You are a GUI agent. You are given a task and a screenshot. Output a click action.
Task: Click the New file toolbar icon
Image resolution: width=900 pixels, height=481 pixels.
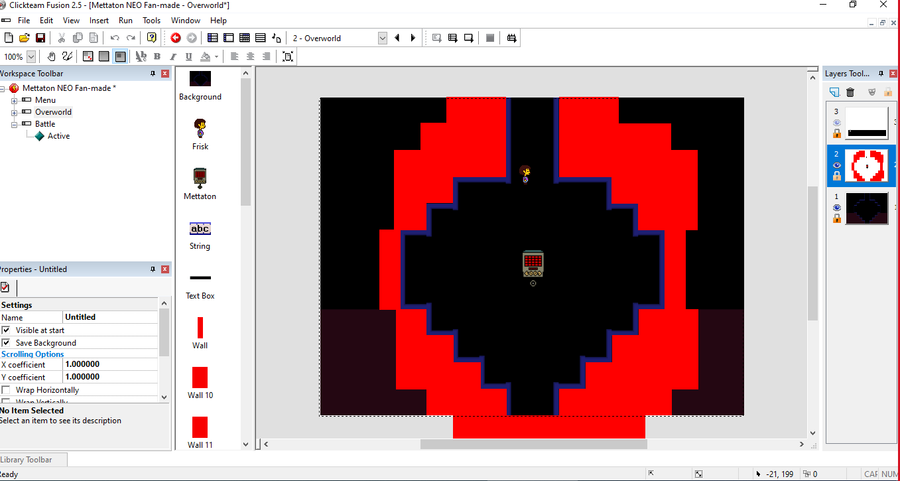click(9, 38)
